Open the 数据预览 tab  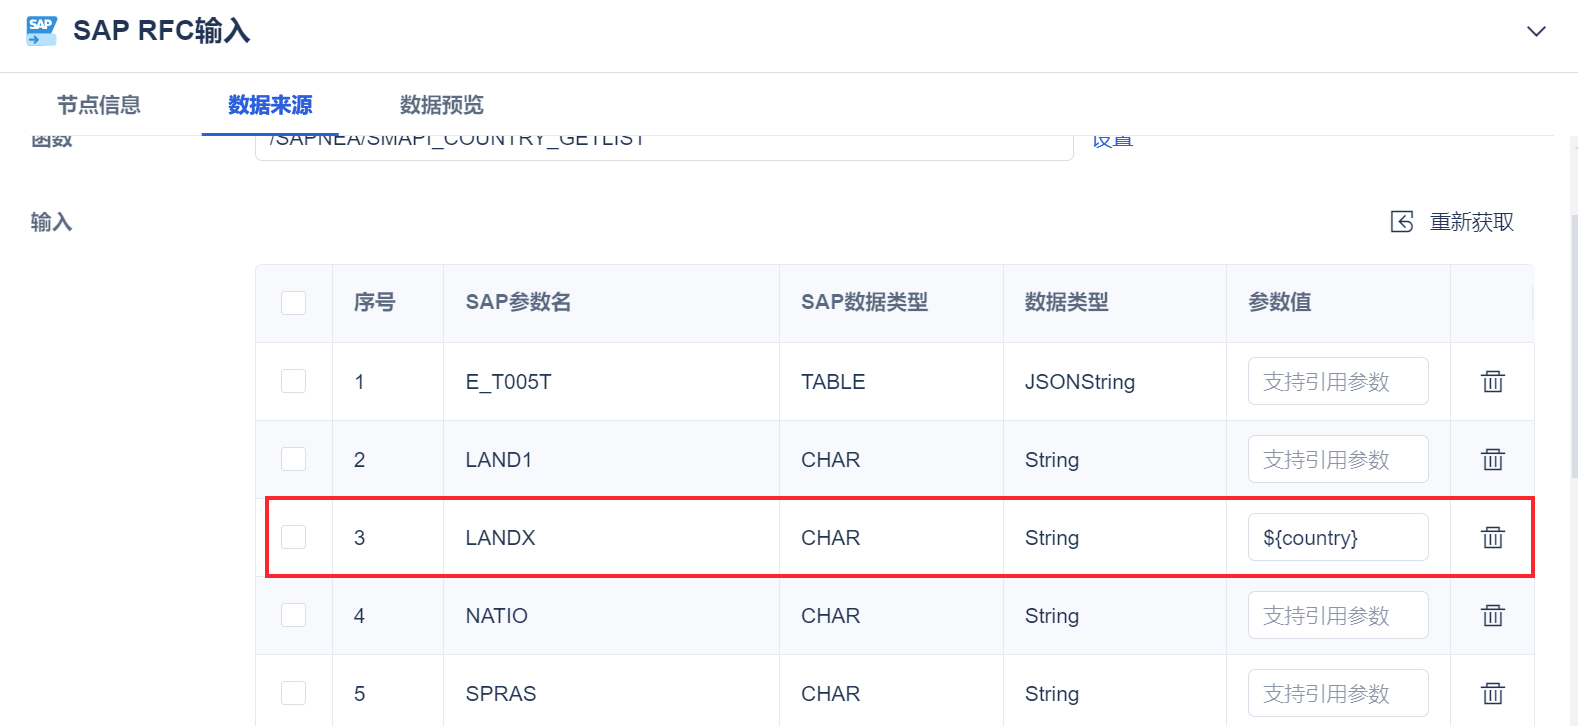click(441, 105)
